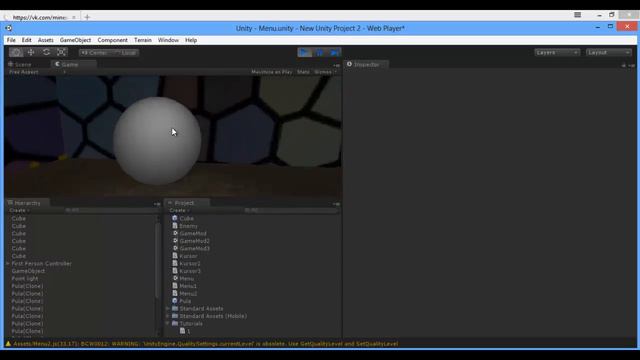The width and height of the screenshot is (640, 360).
Task: Open the Window menu
Action: point(168,40)
